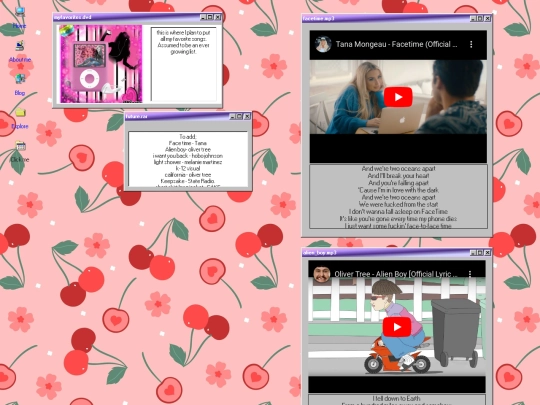Click the lyric 'And I'll break your heart'
The image size is (540, 405).
click(398, 176)
